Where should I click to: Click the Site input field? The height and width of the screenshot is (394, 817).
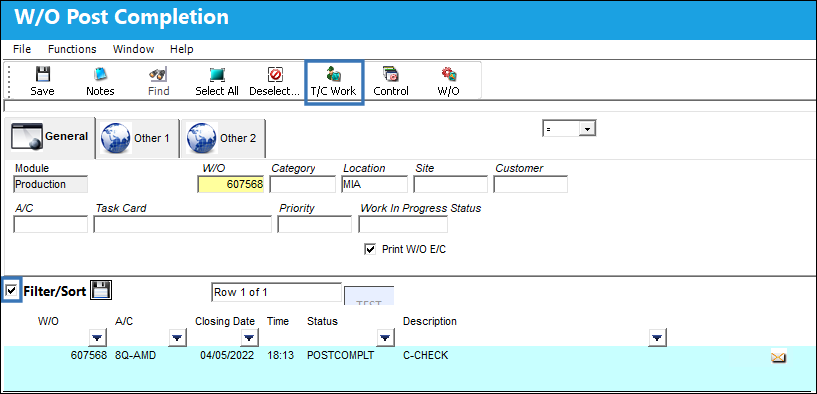451,184
